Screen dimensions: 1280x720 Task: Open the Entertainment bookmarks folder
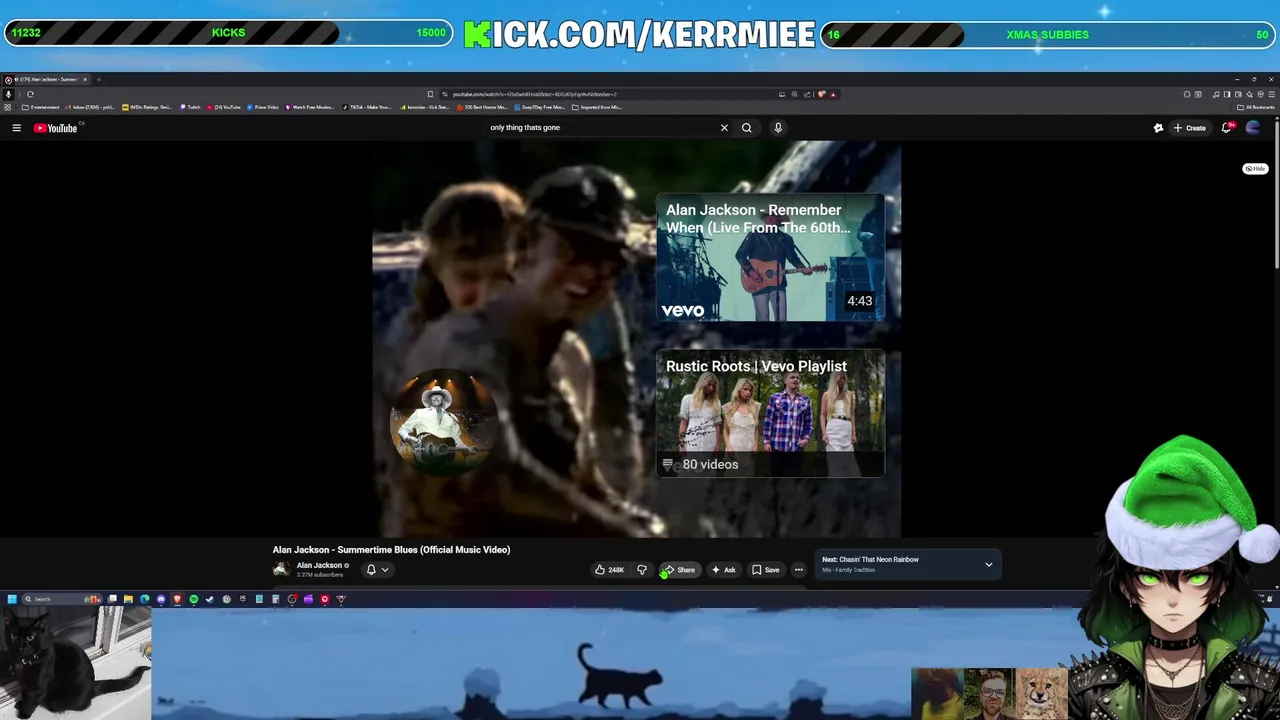point(40,107)
